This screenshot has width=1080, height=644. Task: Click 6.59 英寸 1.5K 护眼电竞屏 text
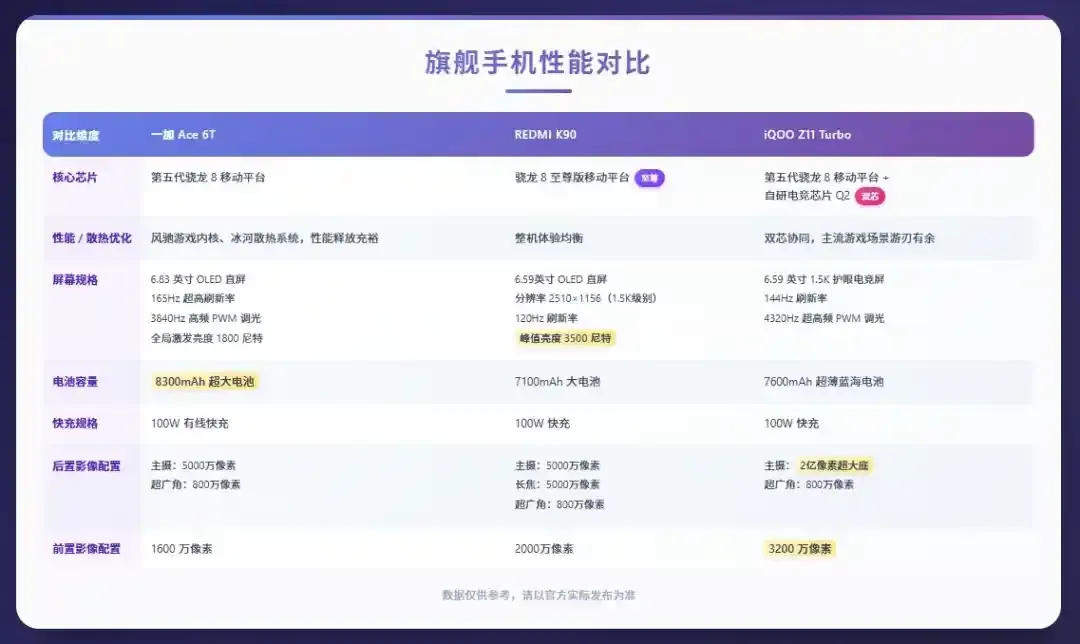(x=824, y=279)
